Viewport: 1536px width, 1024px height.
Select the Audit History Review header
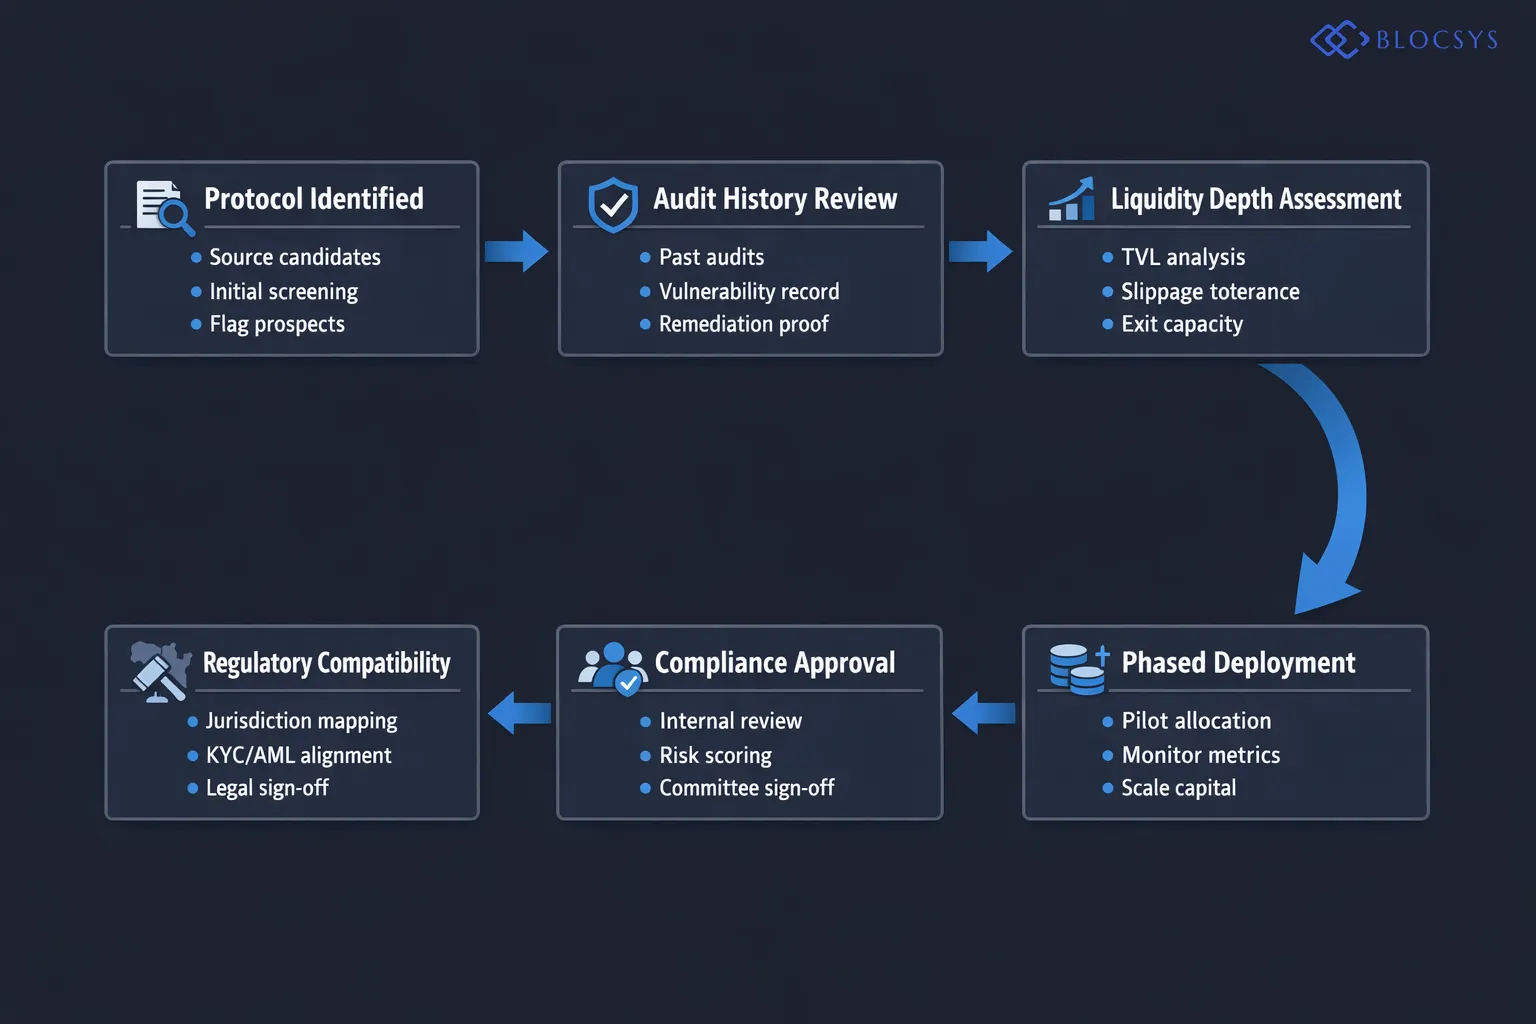776,199
